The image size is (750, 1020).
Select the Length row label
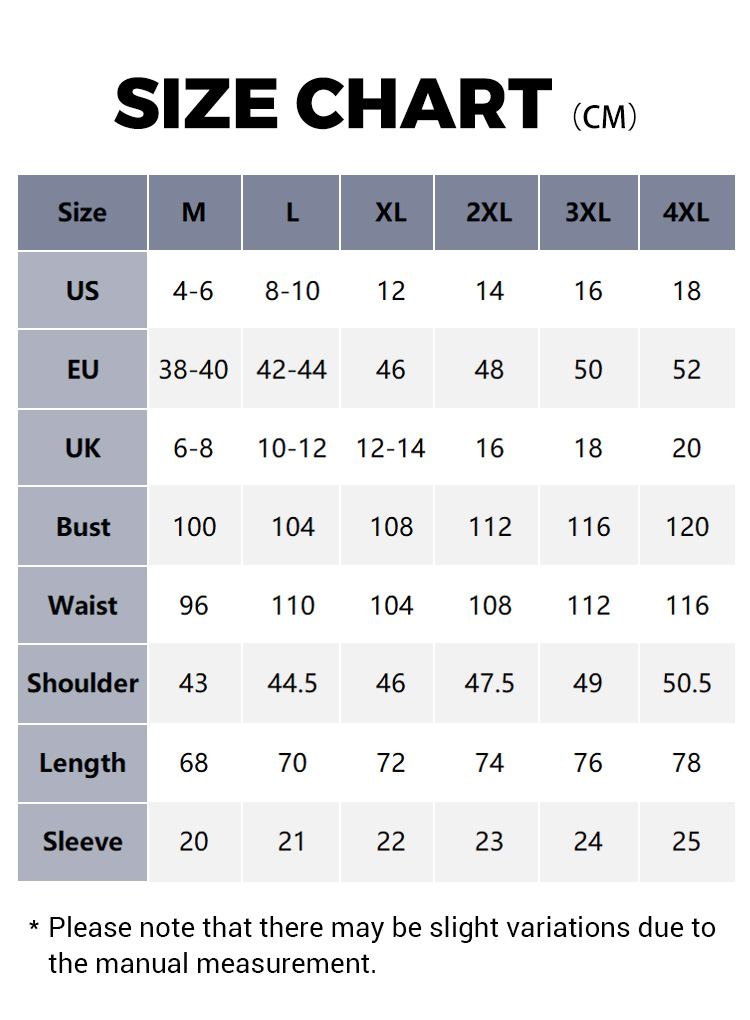tap(82, 763)
